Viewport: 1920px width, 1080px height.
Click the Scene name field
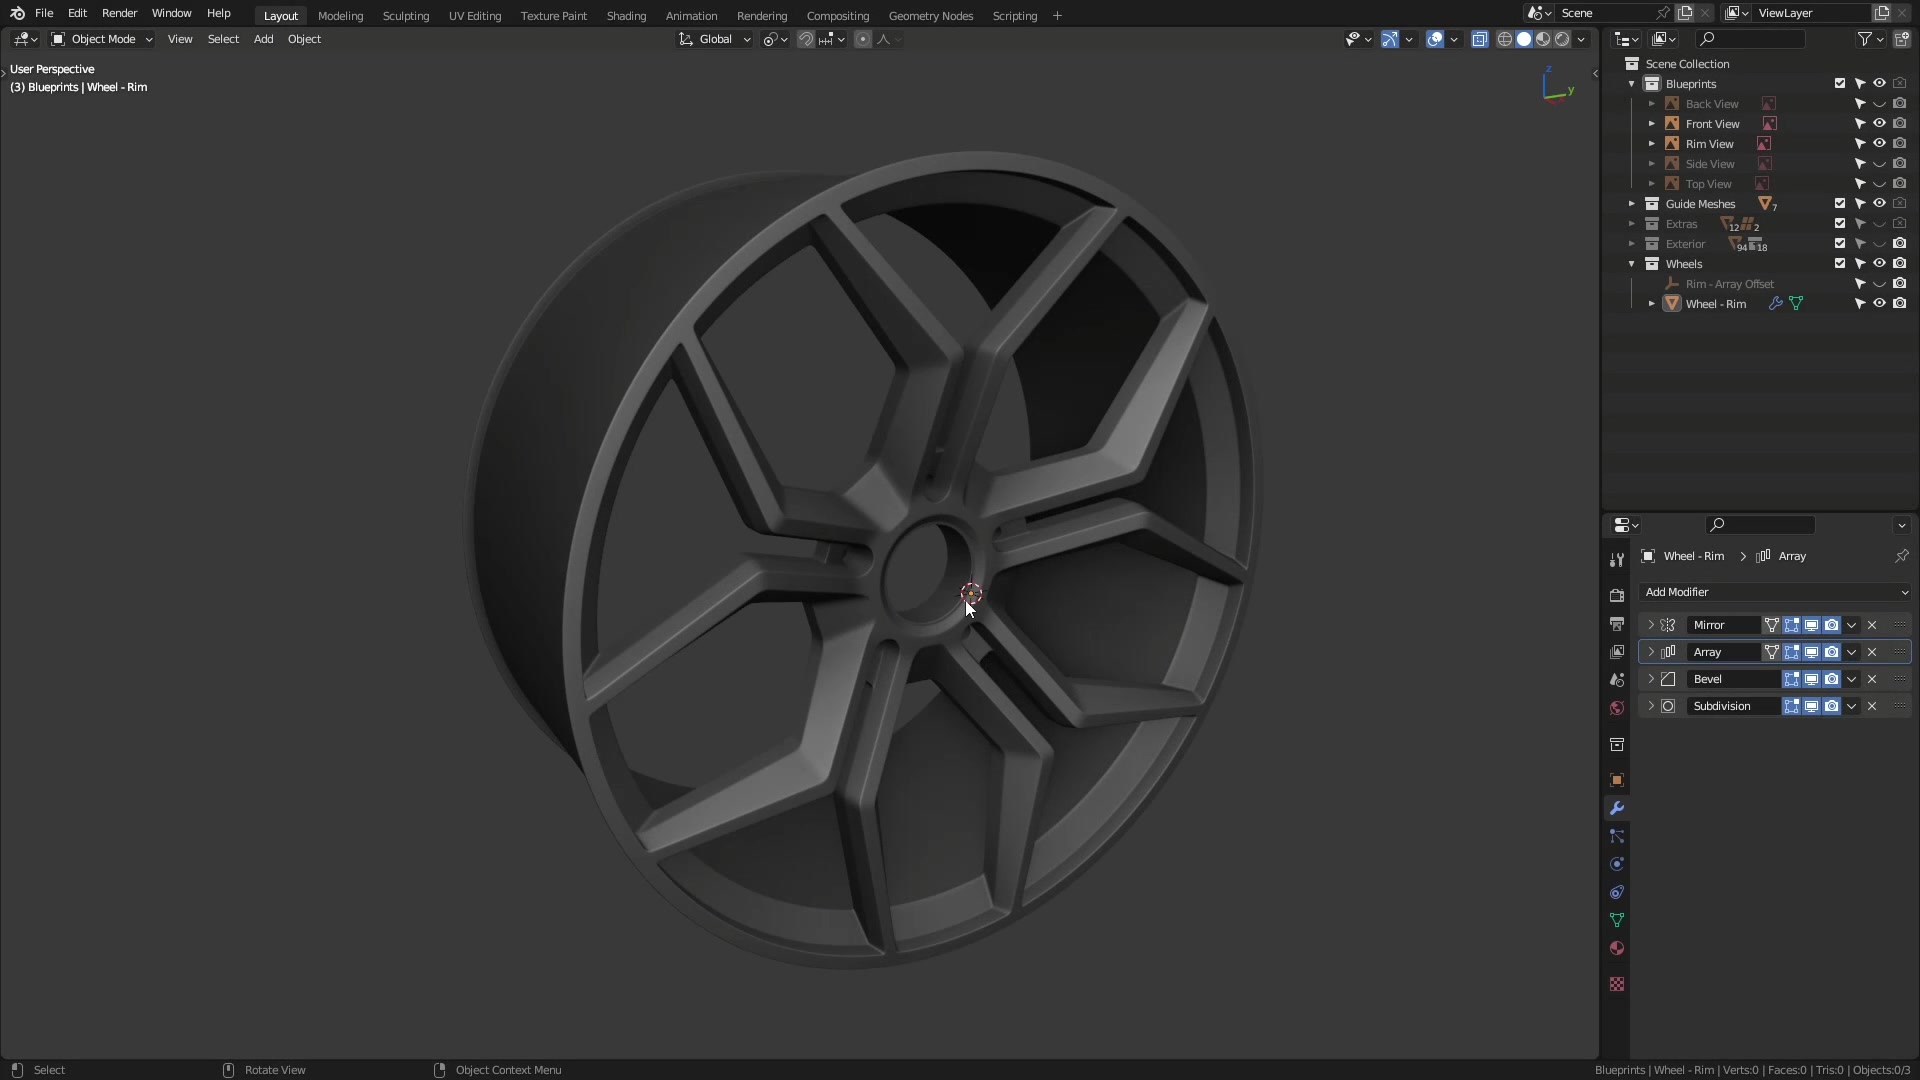[1605, 13]
